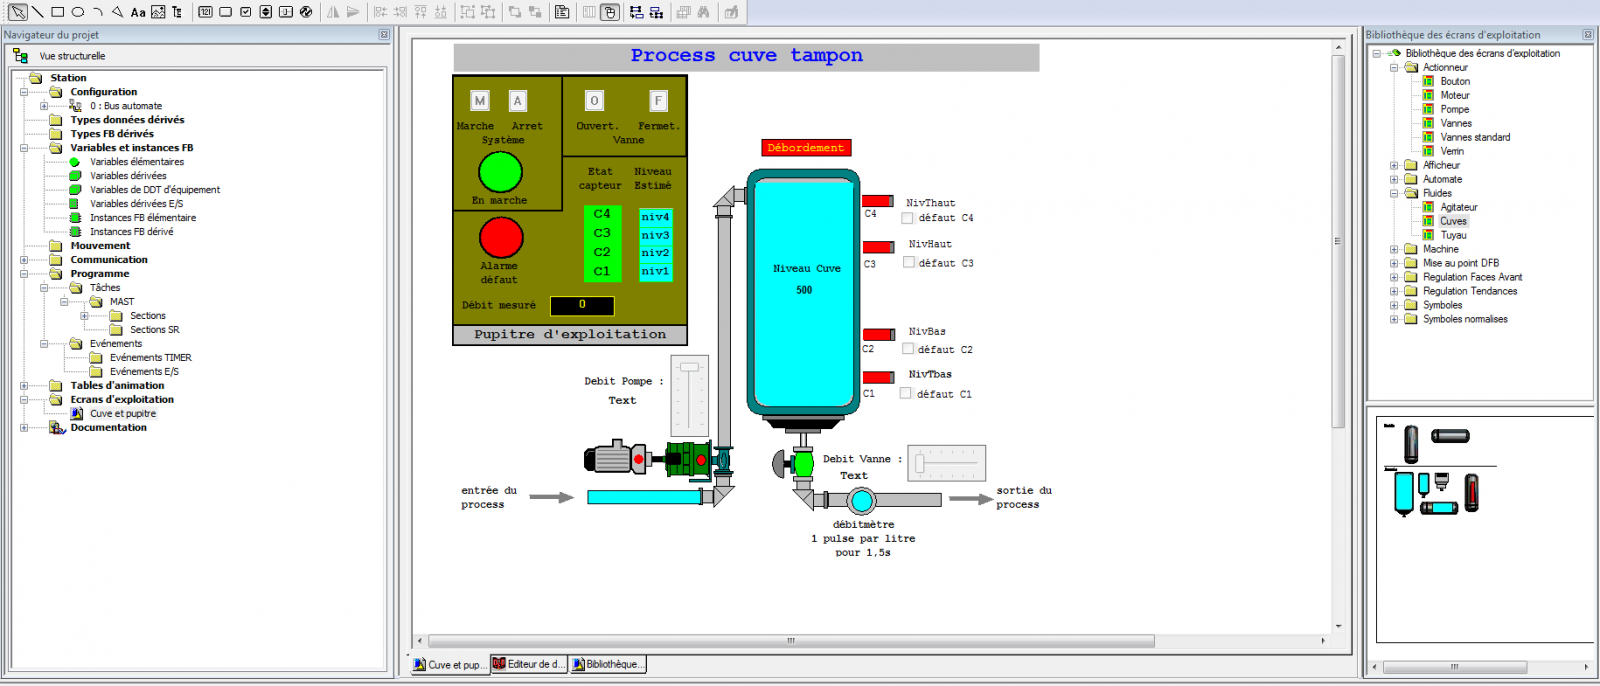Choose the Text (Aa) tool
Screen dimensions: 1600x686
click(x=138, y=12)
